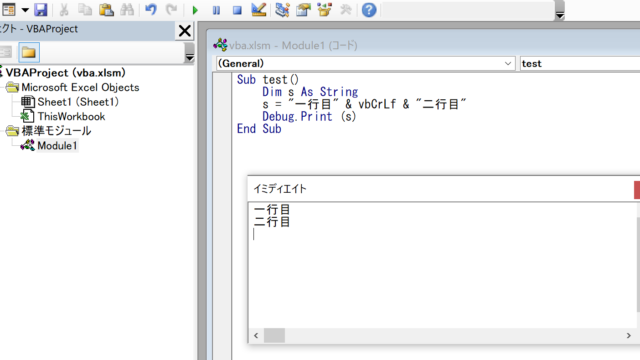This screenshot has width=640, height=360.
Task: Click the End Sub line
Action: (x=259, y=129)
